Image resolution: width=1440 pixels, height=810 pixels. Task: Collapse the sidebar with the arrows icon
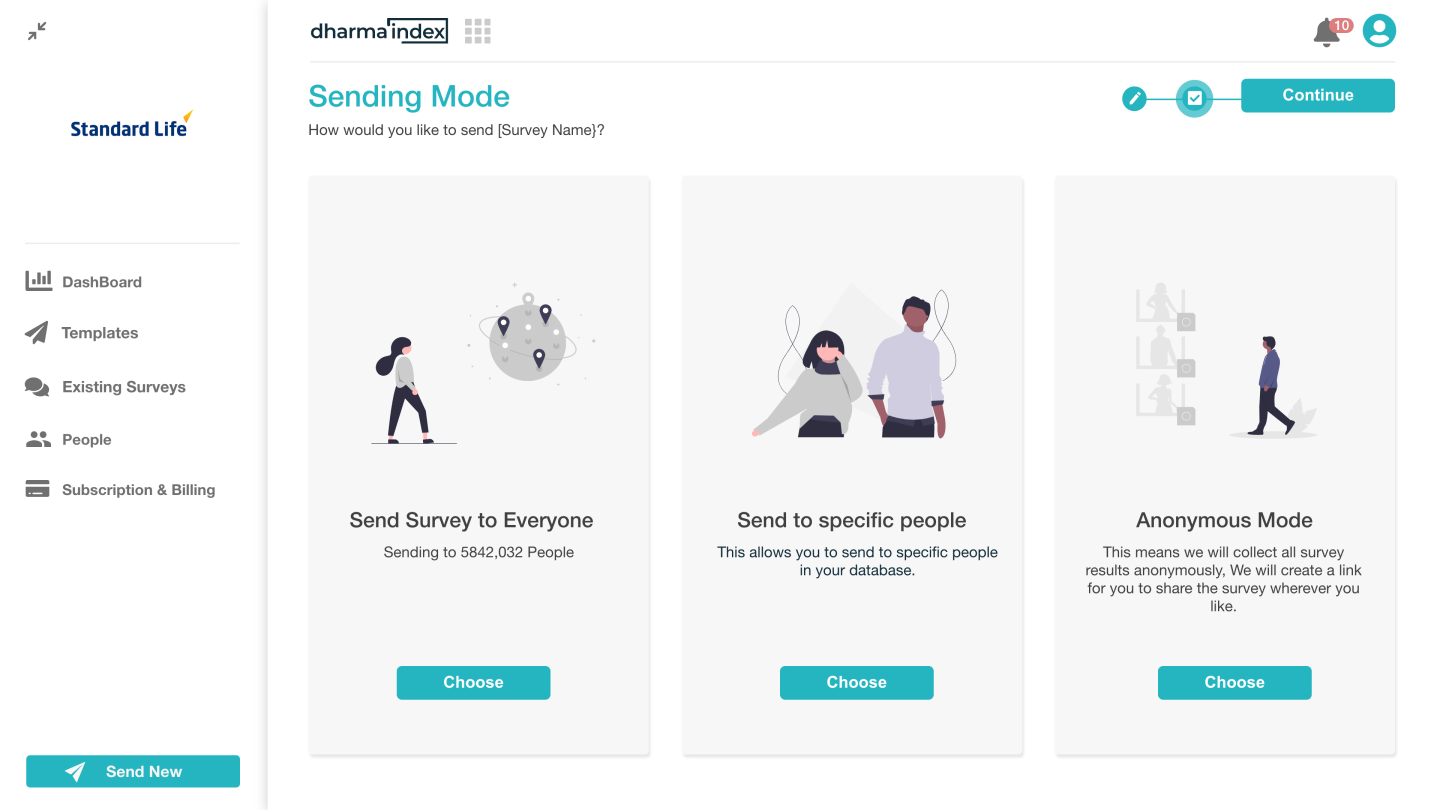coord(37,32)
